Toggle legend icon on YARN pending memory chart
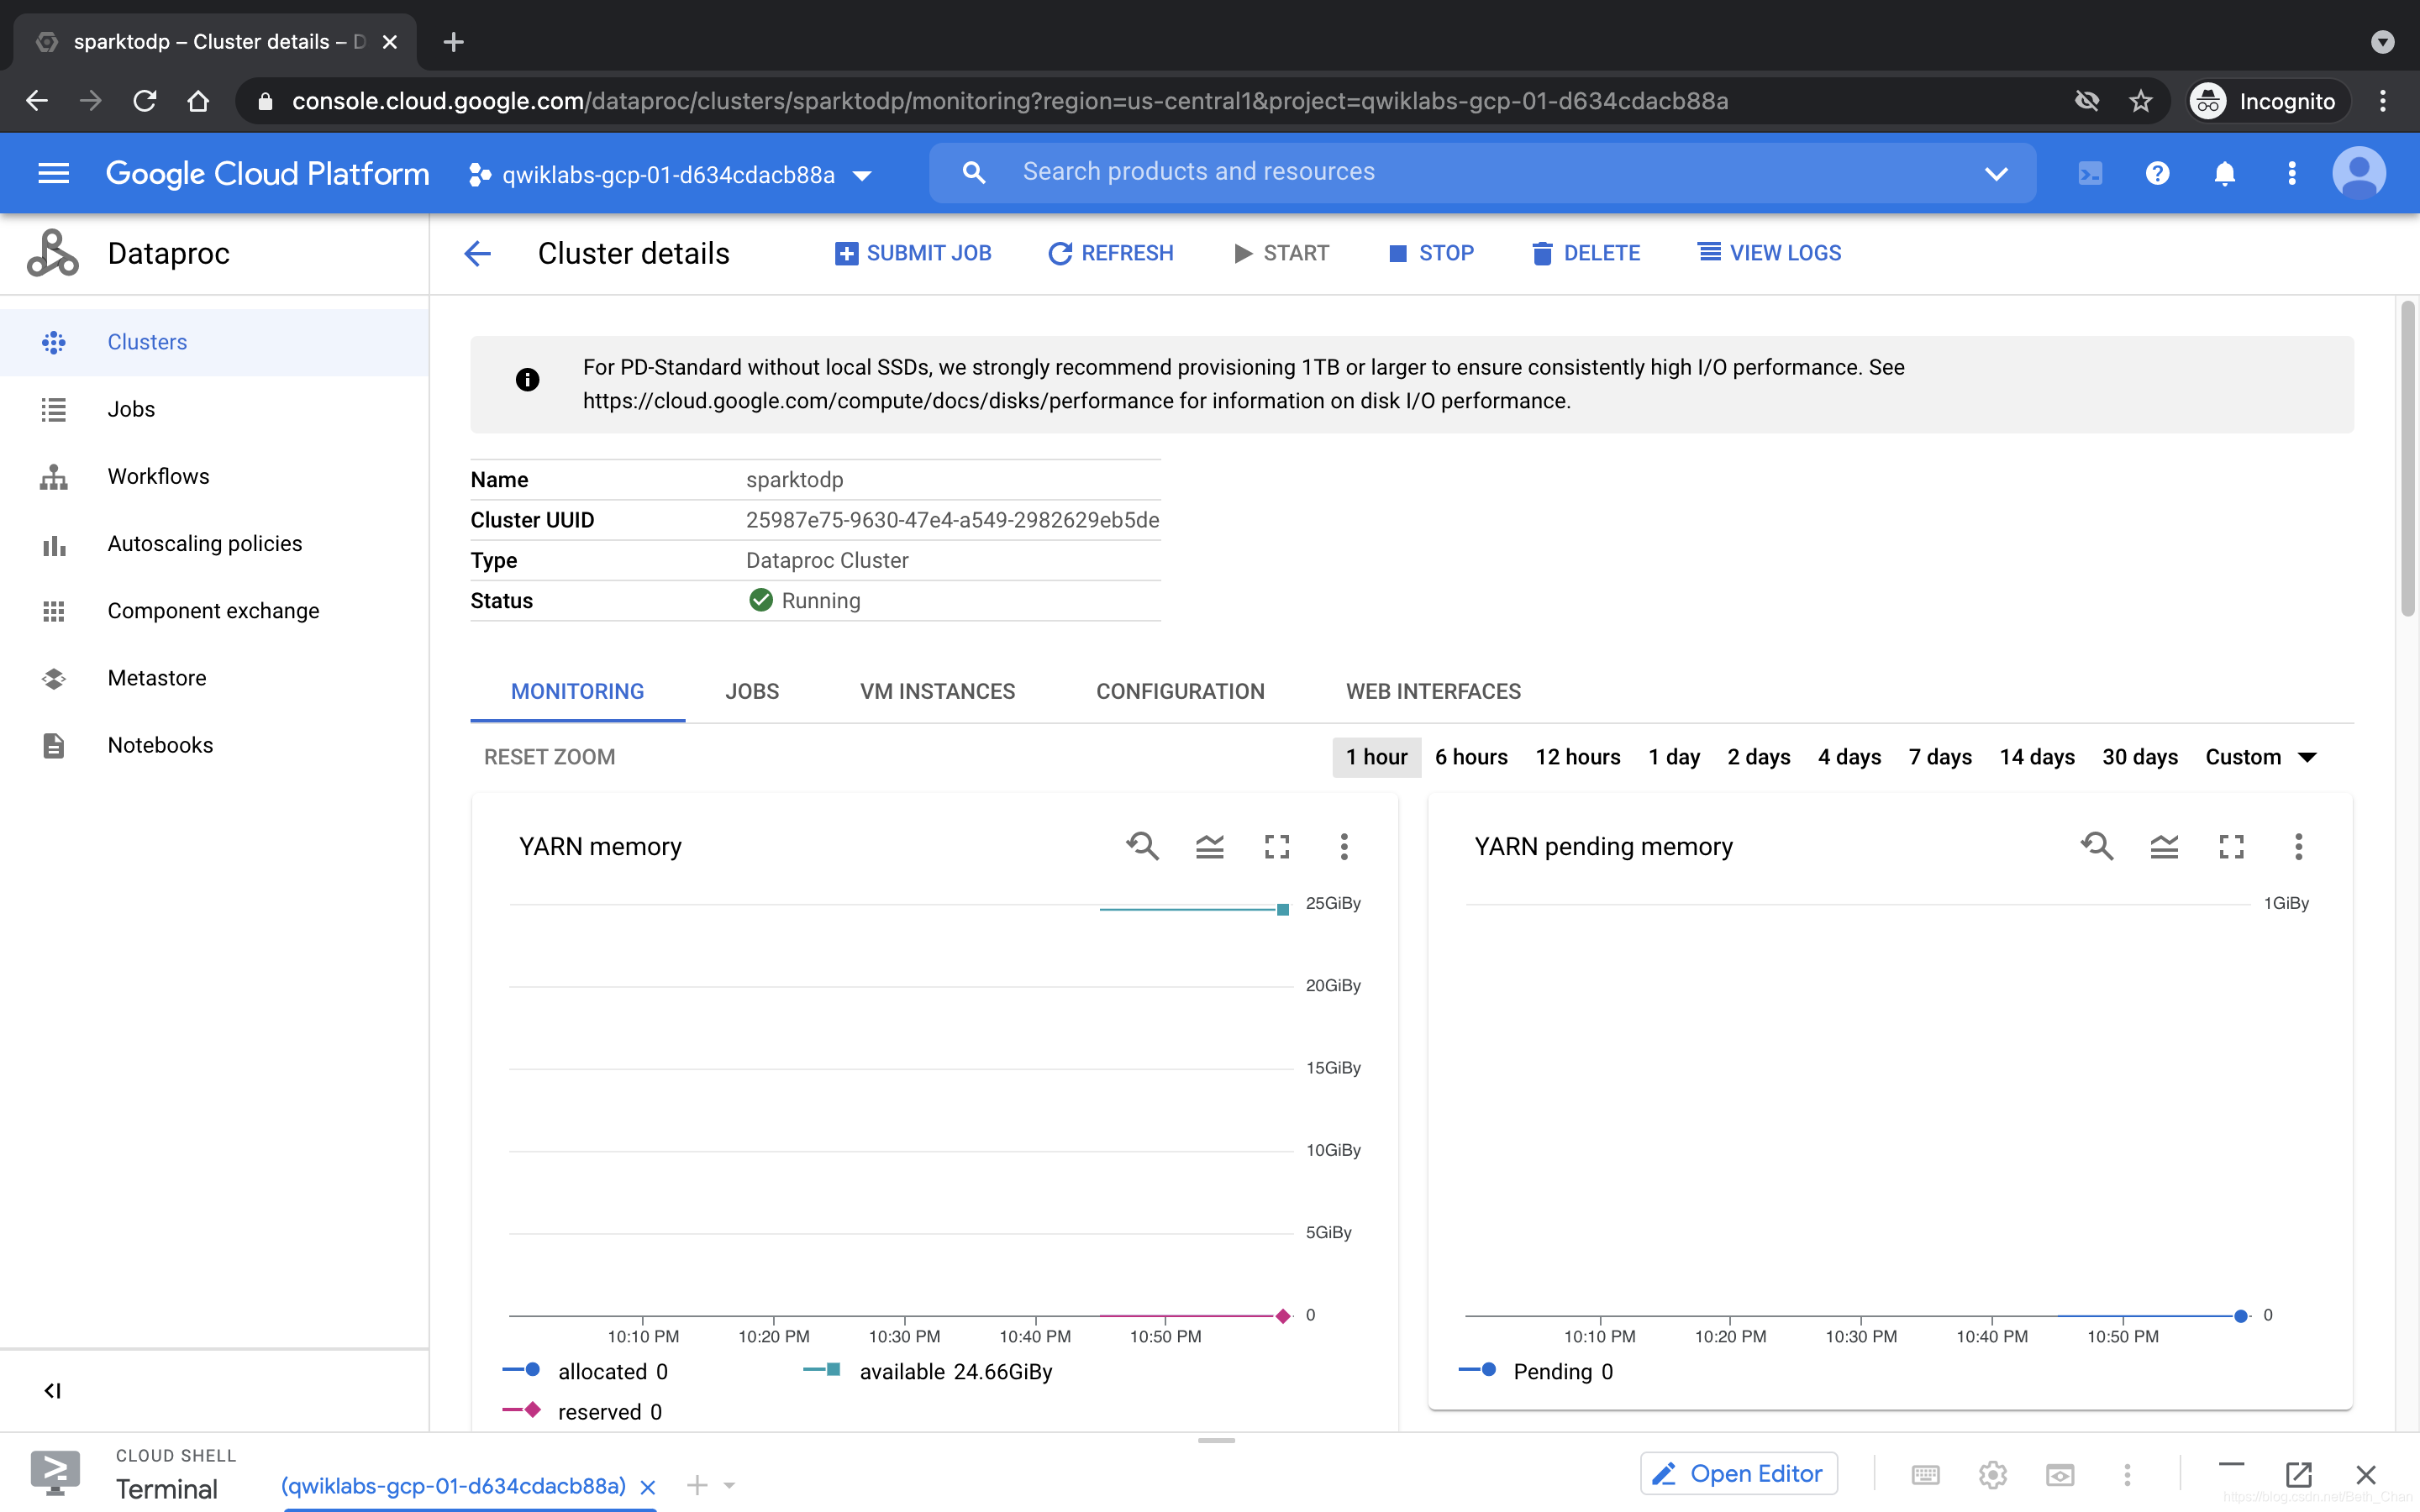Screen dimensions: 2420x1512 [2164, 847]
